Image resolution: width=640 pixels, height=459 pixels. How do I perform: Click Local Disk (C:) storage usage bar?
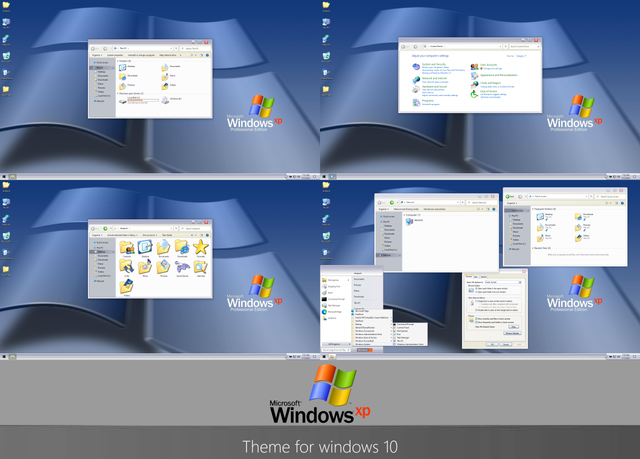click(143, 100)
